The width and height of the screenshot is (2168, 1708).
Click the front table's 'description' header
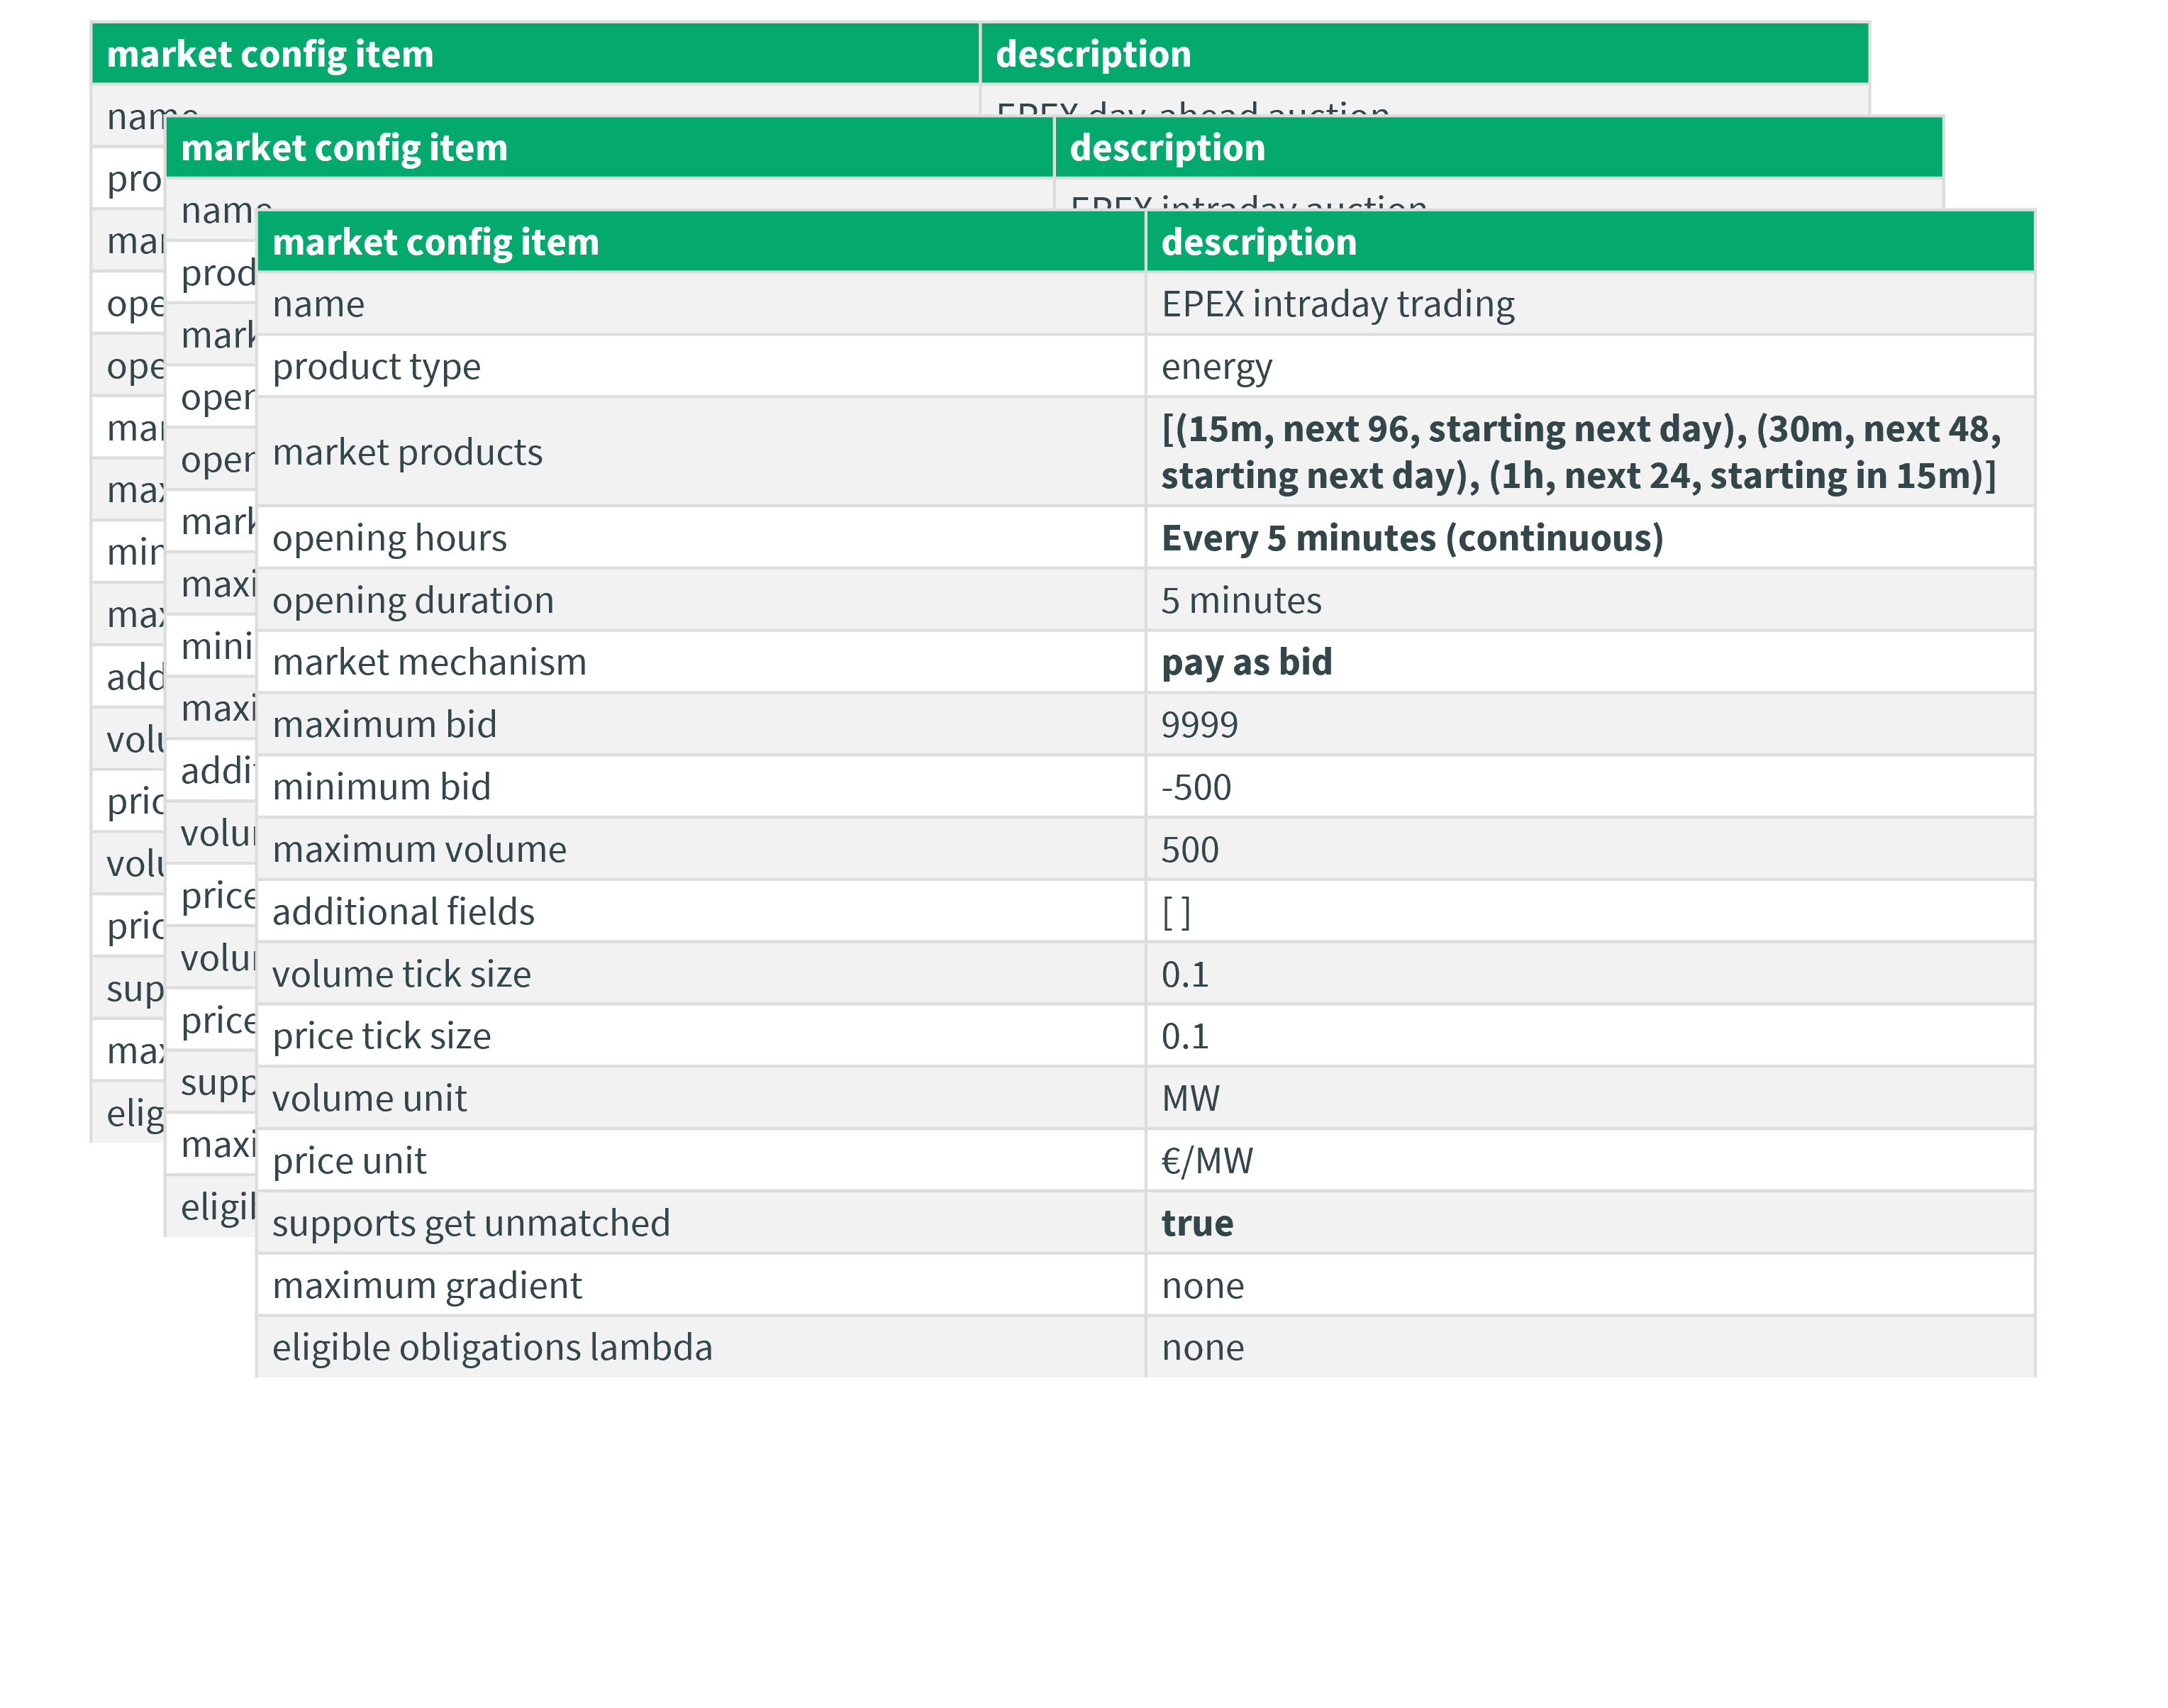(1259, 242)
